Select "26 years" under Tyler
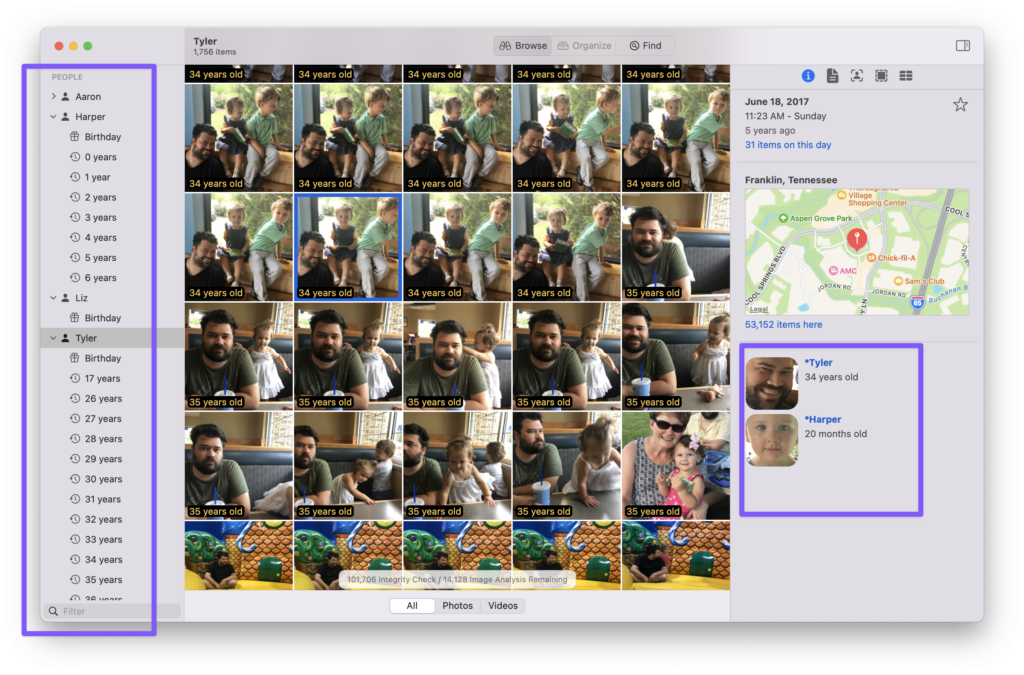 (x=103, y=398)
